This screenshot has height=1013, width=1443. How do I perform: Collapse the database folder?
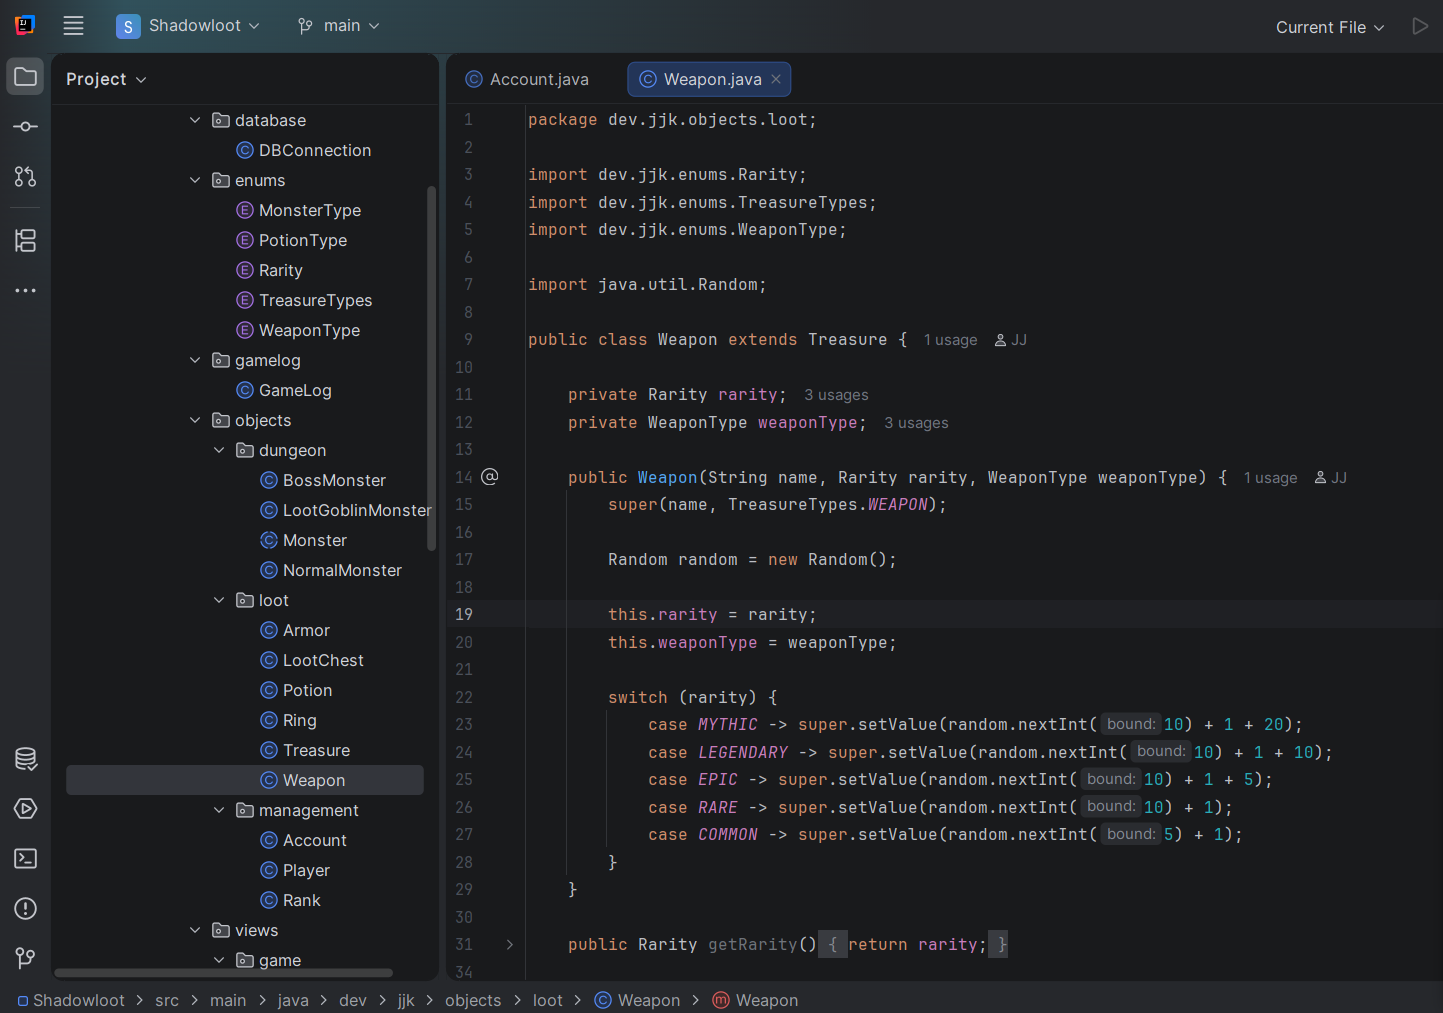tap(195, 120)
